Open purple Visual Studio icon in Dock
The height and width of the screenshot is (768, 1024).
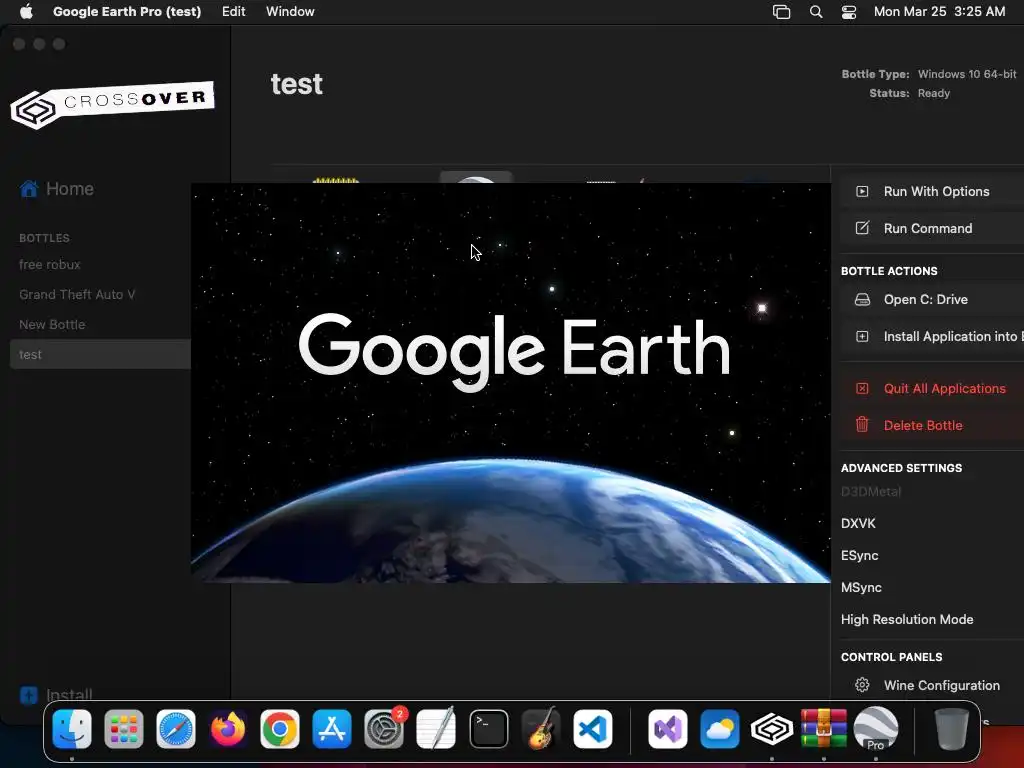click(667, 729)
